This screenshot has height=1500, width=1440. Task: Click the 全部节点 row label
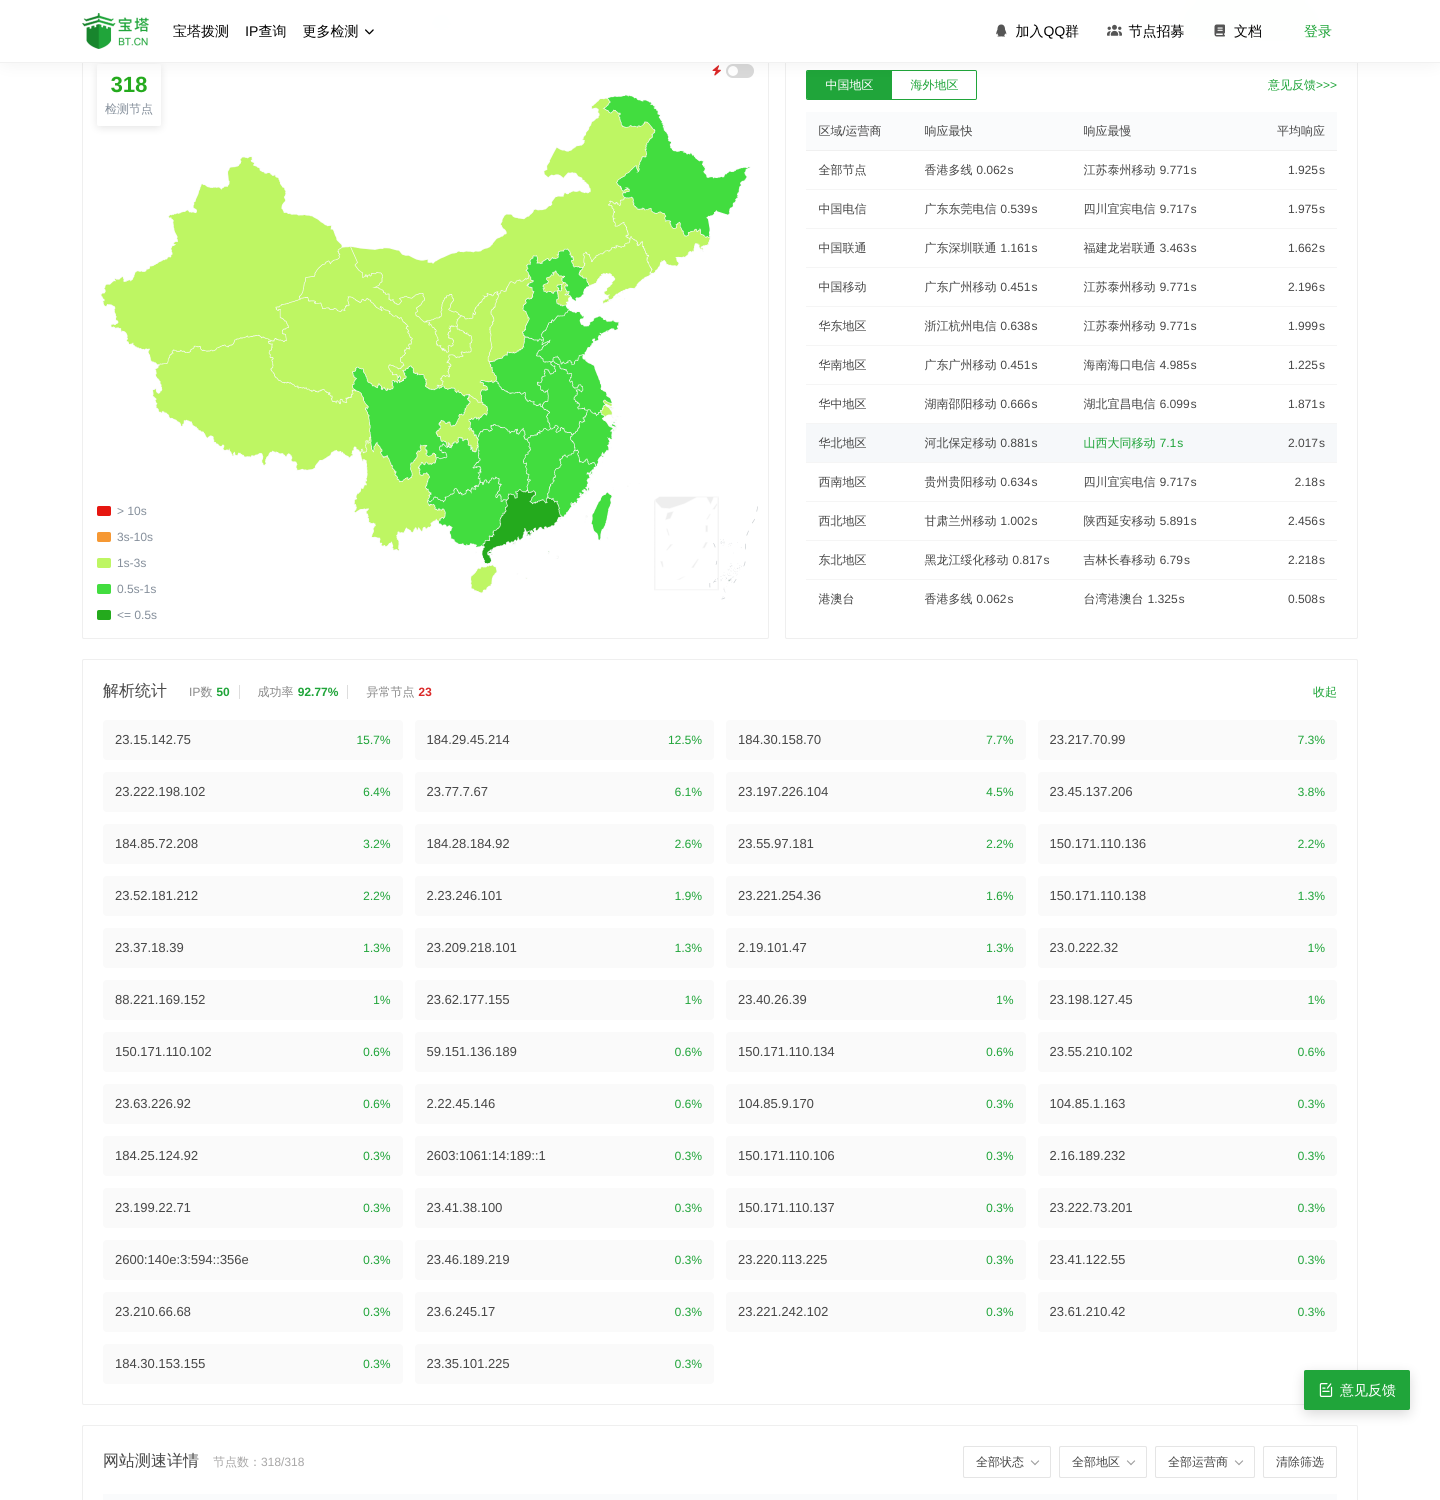pos(842,170)
